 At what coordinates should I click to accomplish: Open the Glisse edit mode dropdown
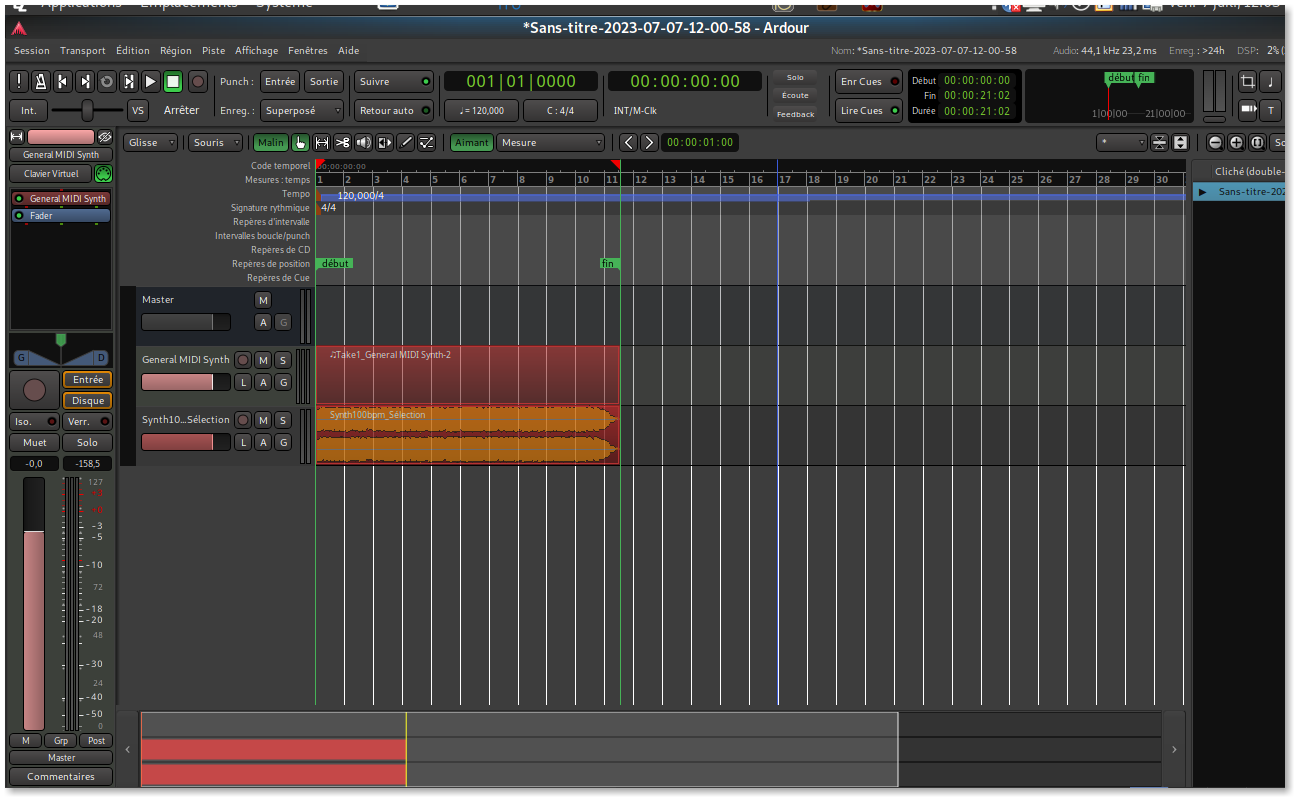(152, 143)
